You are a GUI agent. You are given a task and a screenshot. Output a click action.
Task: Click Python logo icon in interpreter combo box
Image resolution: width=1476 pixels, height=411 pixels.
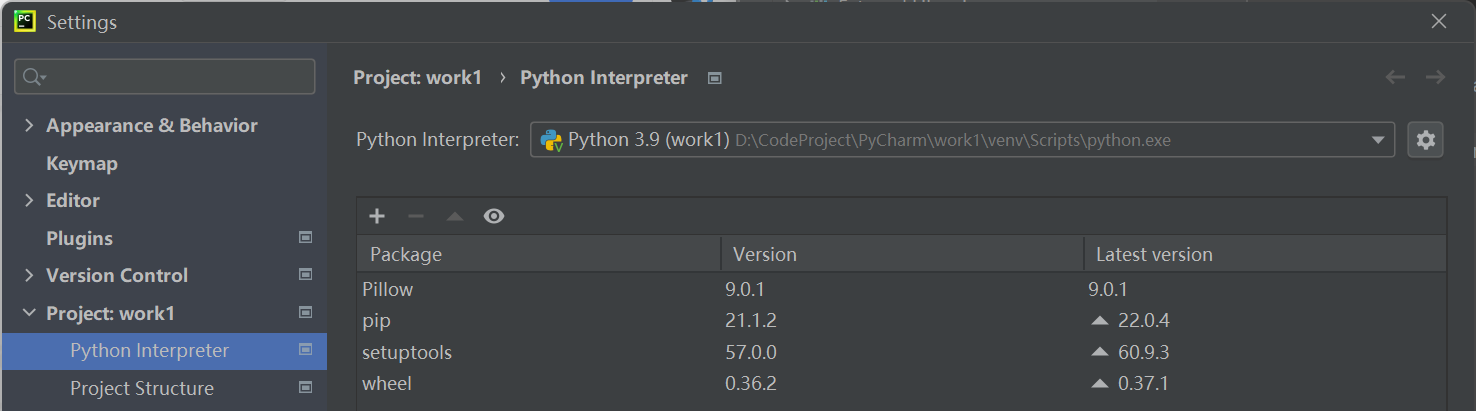(551, 140)
